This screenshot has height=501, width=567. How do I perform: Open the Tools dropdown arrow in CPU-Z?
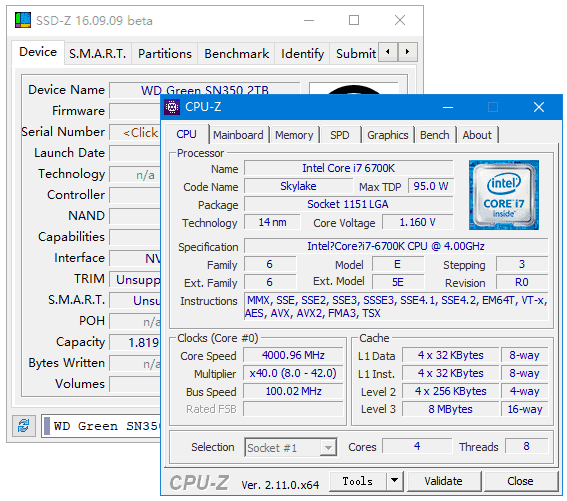(395, 481)
